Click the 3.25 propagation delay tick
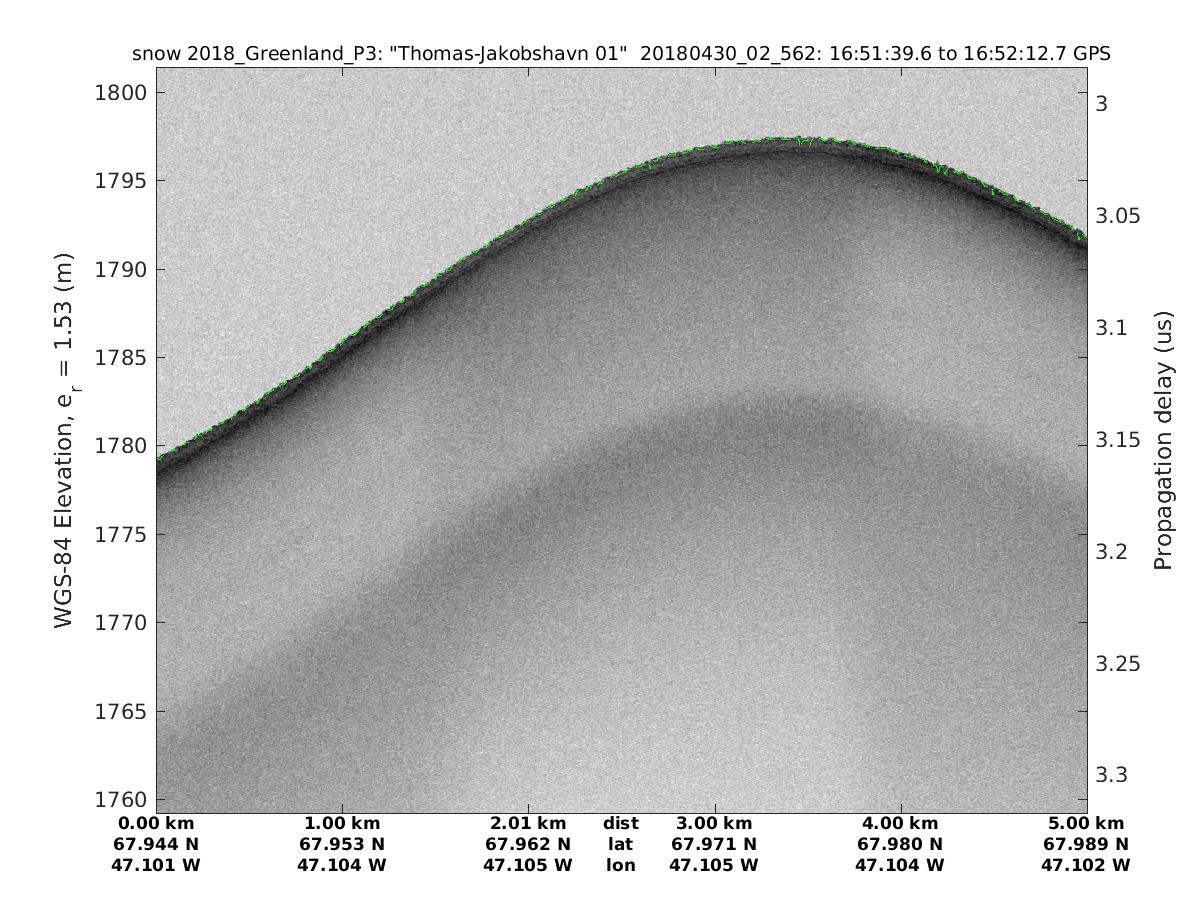Screen dimensions: 1200x900 pyautogui.click(x=1120, y=664)
